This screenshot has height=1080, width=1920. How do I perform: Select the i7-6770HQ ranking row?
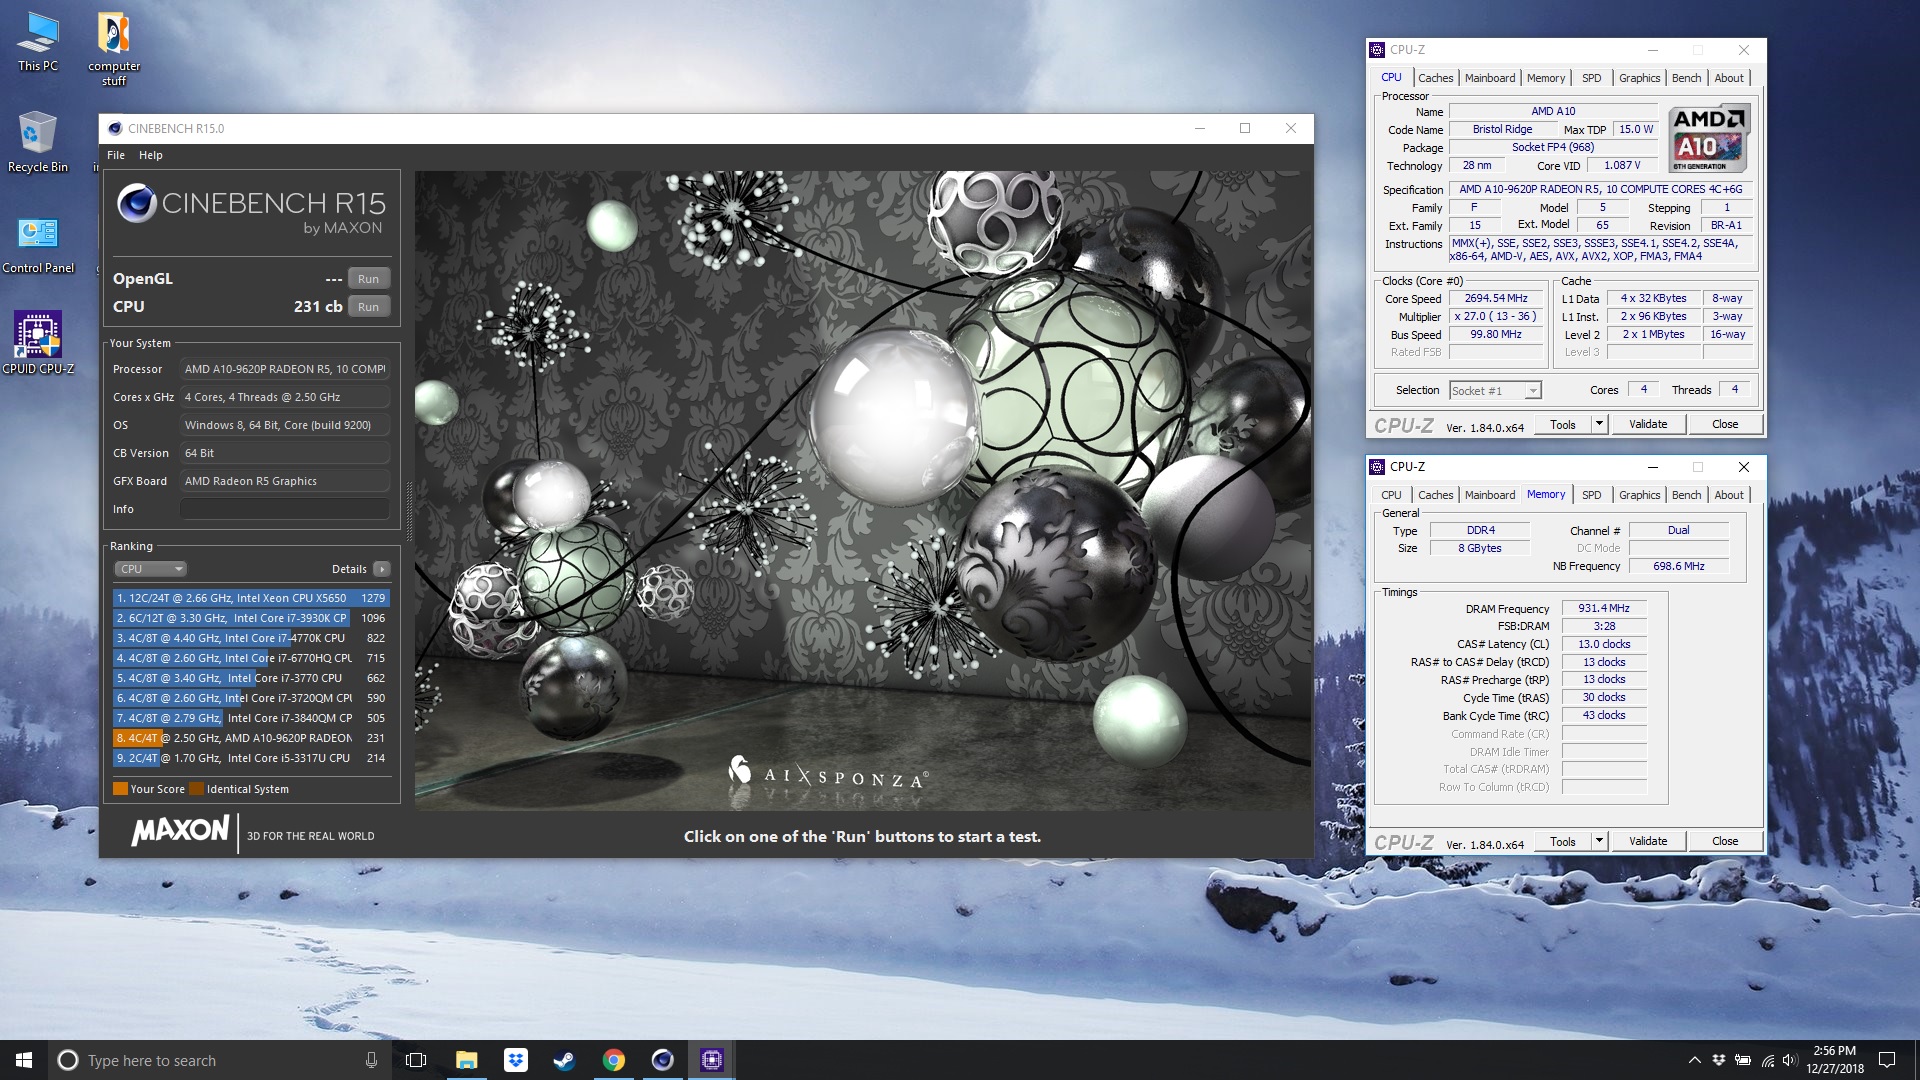251,658
